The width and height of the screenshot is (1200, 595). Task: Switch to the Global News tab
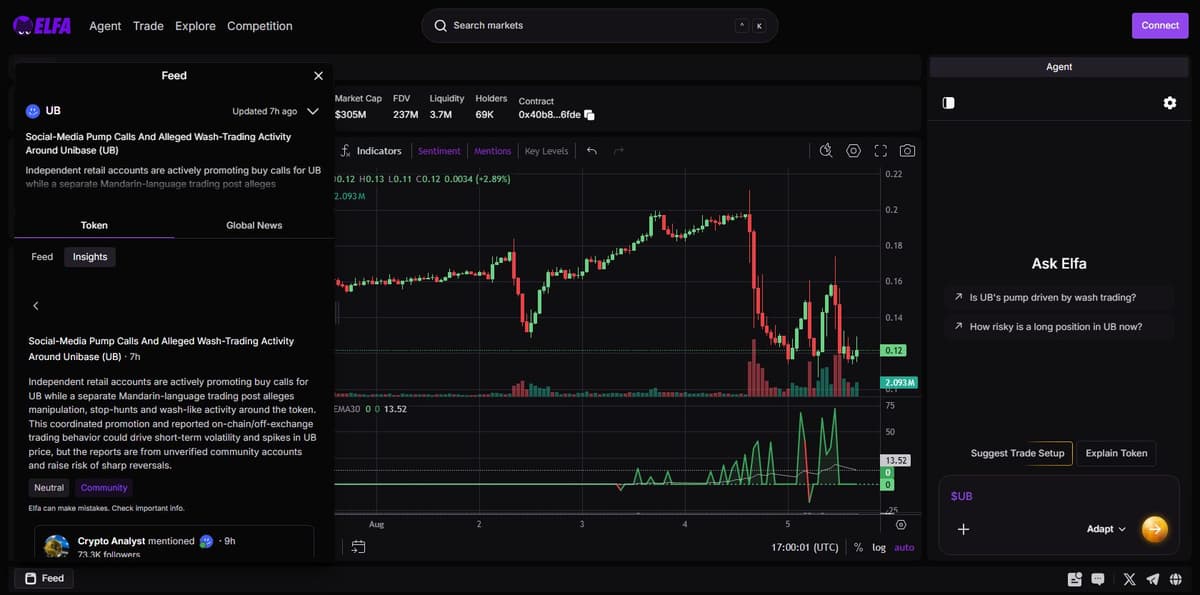254,225
